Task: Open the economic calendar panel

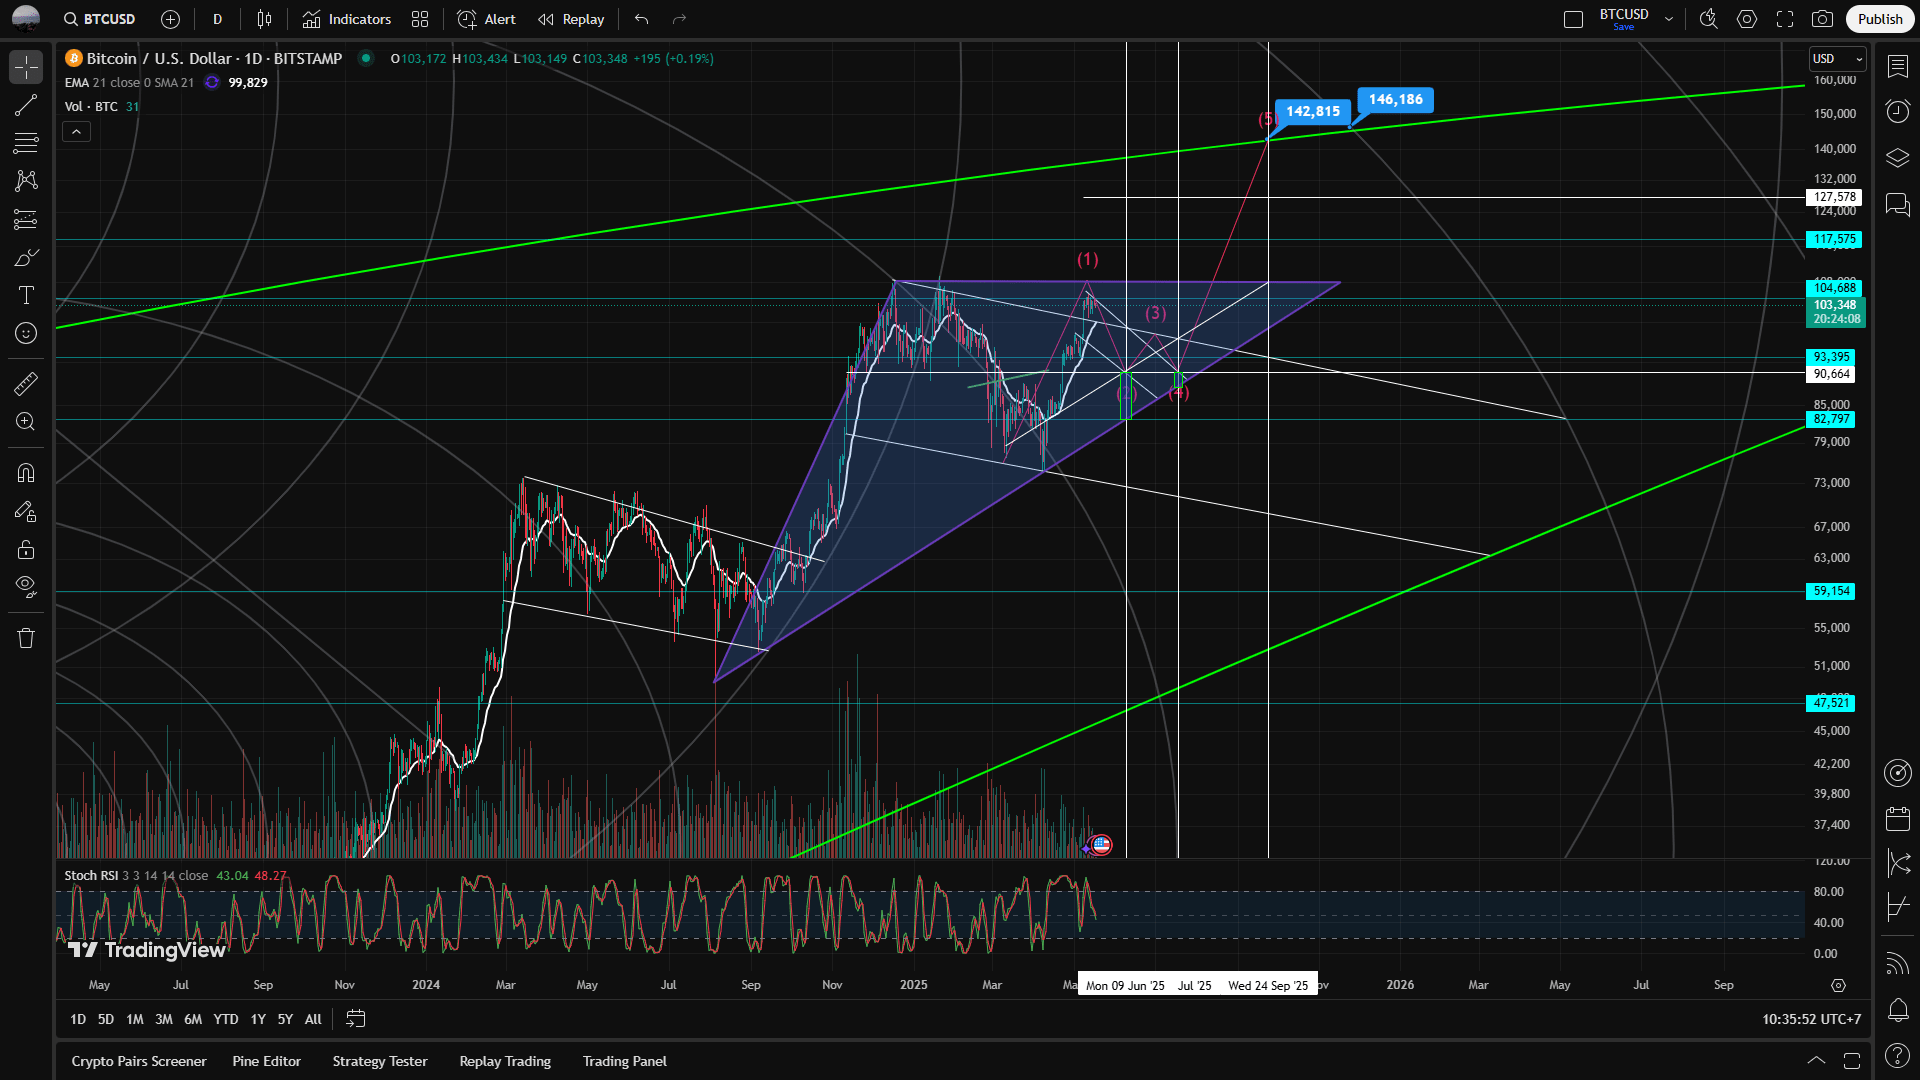Action: click(1898, 819)
